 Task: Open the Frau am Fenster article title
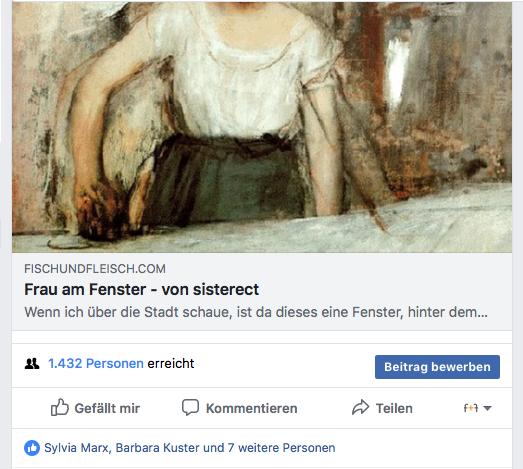coord(141,289)
